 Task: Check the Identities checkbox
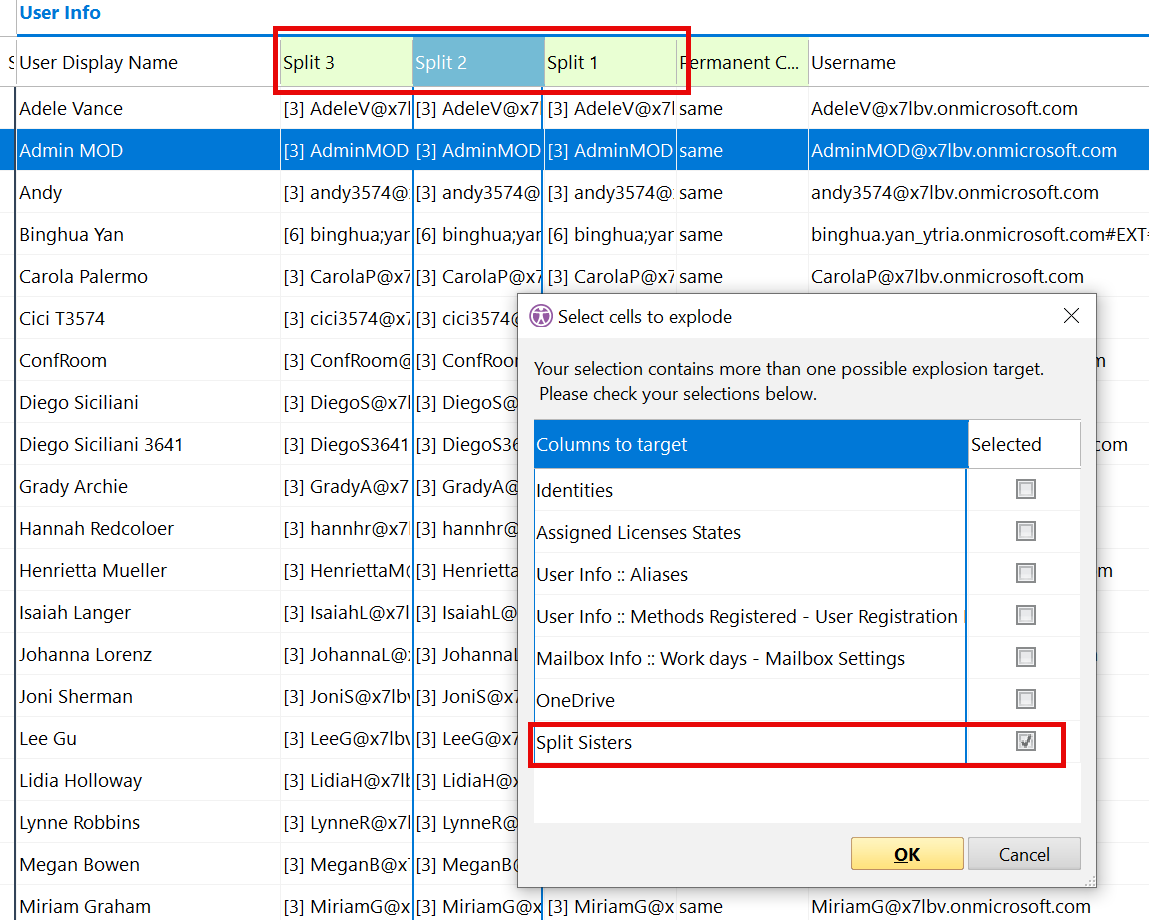1025,489
